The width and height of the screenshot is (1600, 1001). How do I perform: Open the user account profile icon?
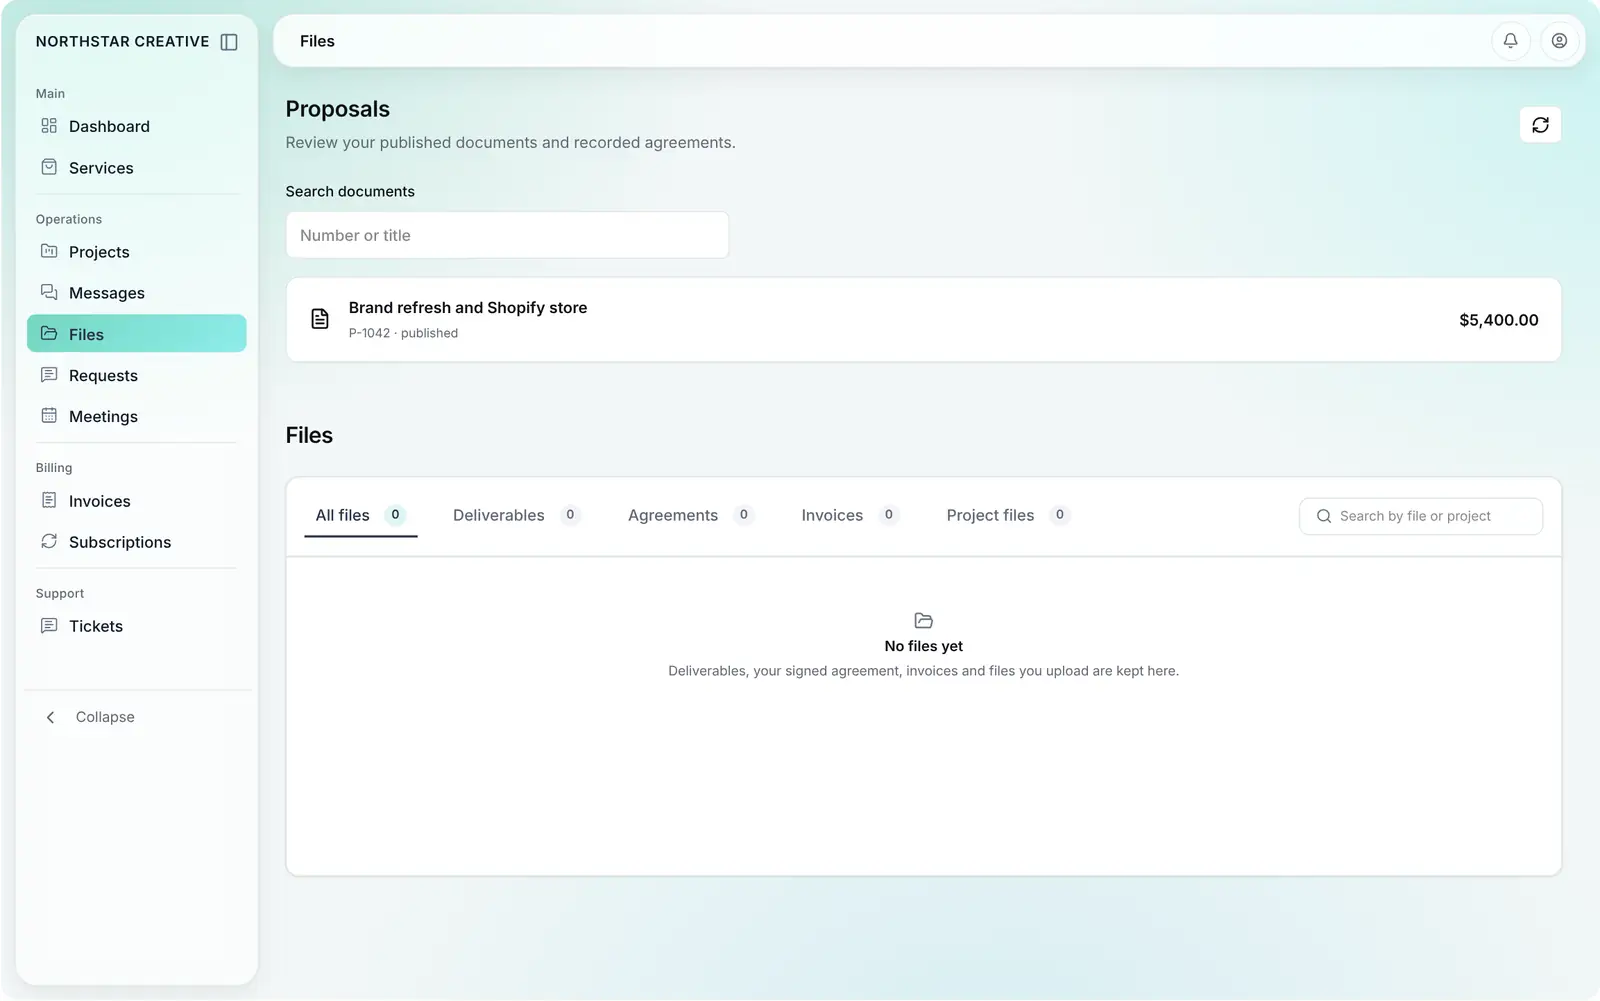[x=1559, y=41]
